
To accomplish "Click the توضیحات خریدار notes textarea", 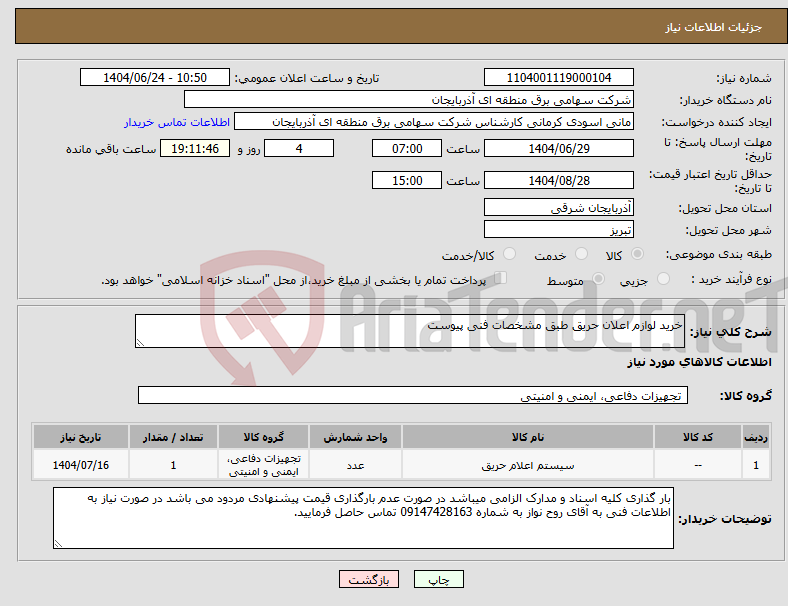I will coord(363,518).
